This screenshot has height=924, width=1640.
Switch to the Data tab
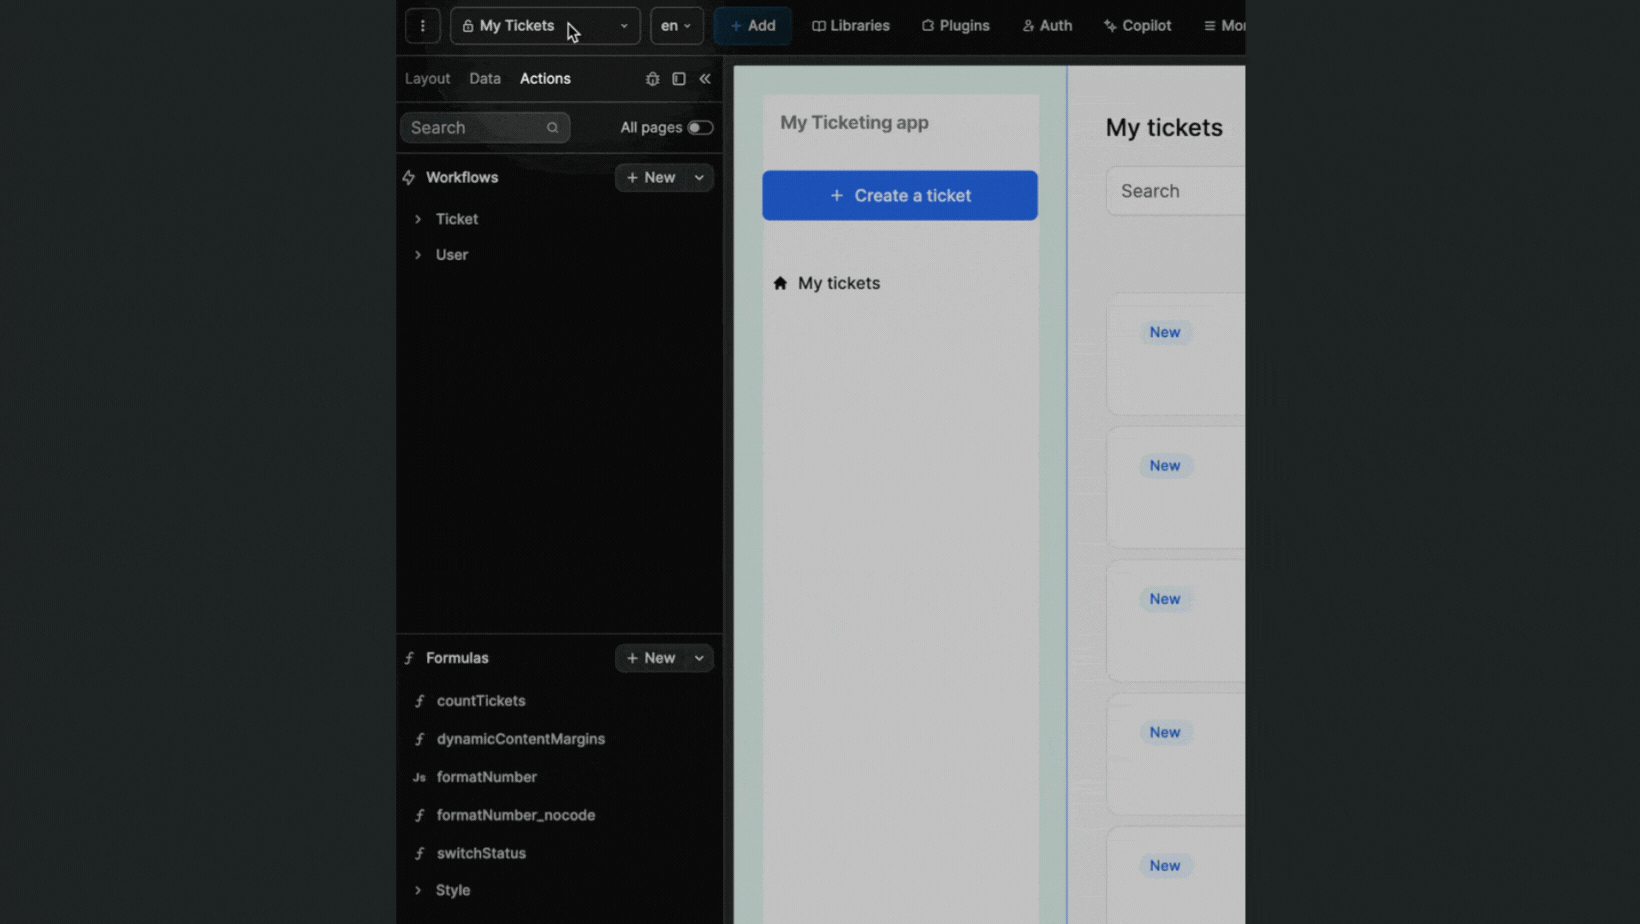point(484,78)
